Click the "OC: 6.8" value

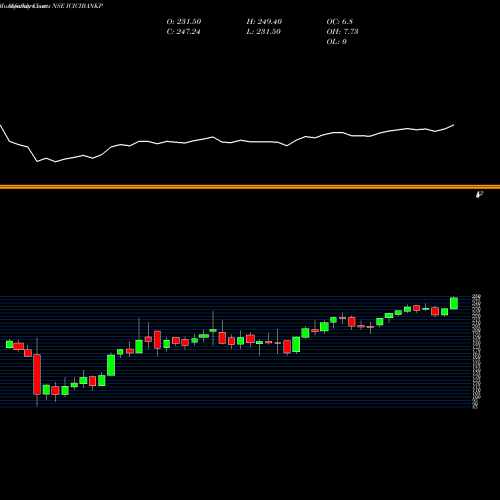coord(339,22)
